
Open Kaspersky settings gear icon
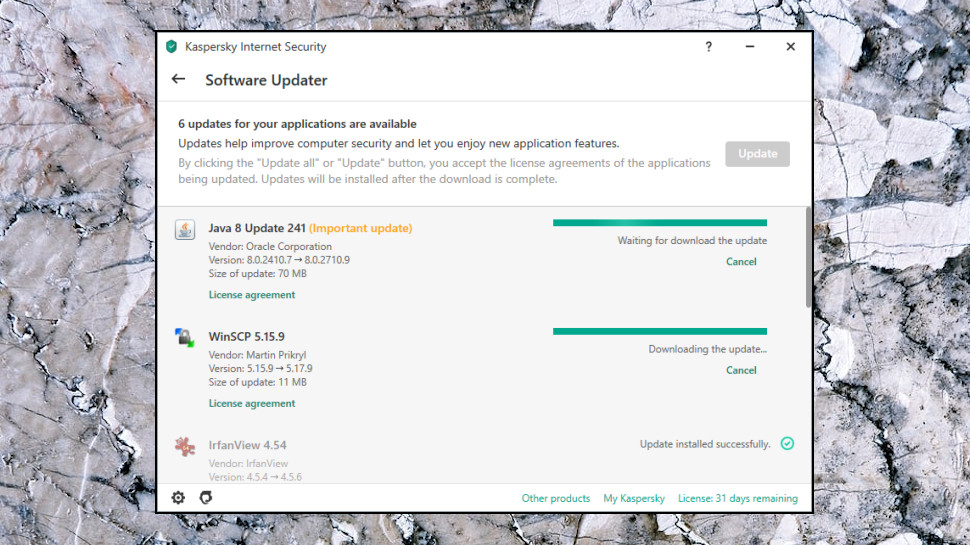point(178,497)
